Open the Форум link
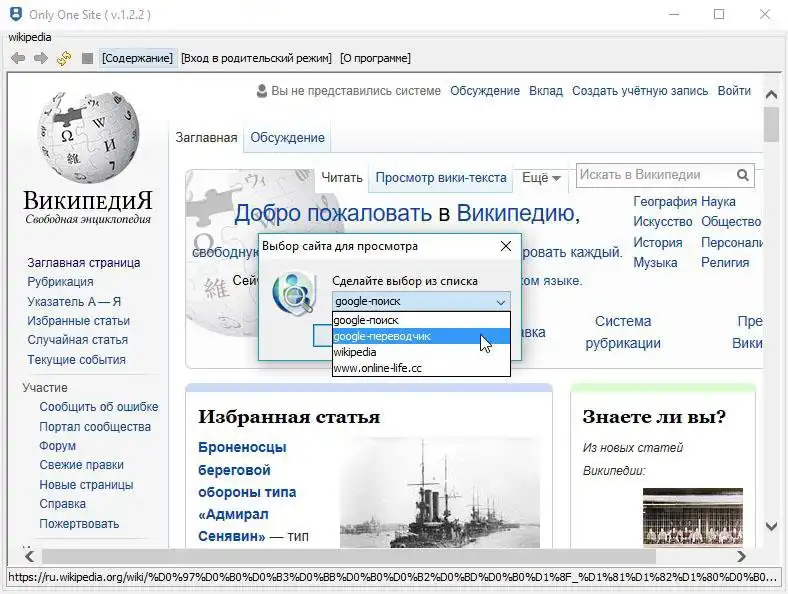This screenshot has height=594, width=788. [x=57, y=446]
